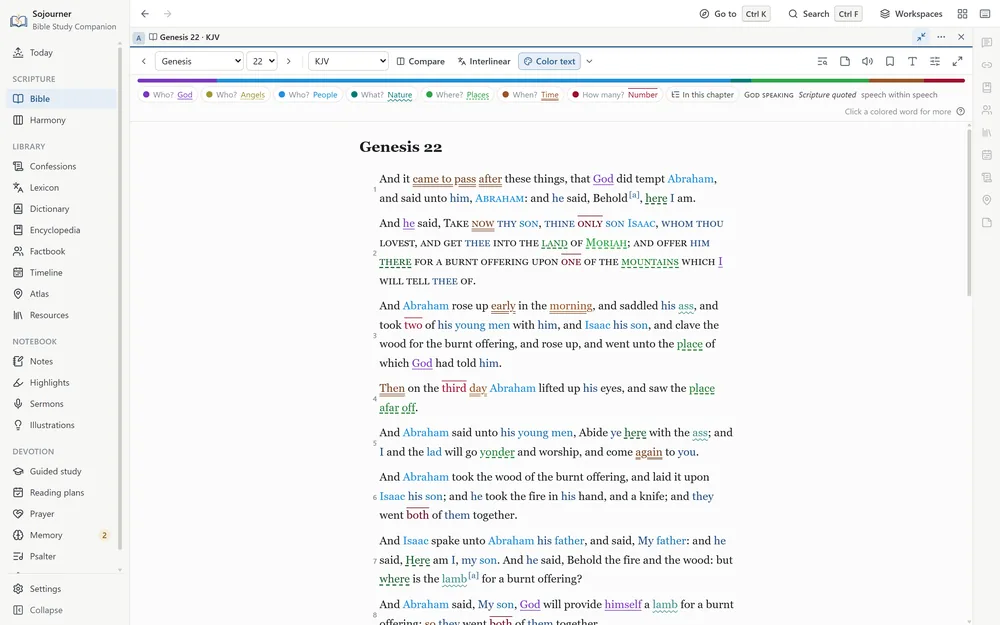Open Atlas in the sidebar
1000x625 pixels.
(x=61, y=294)
